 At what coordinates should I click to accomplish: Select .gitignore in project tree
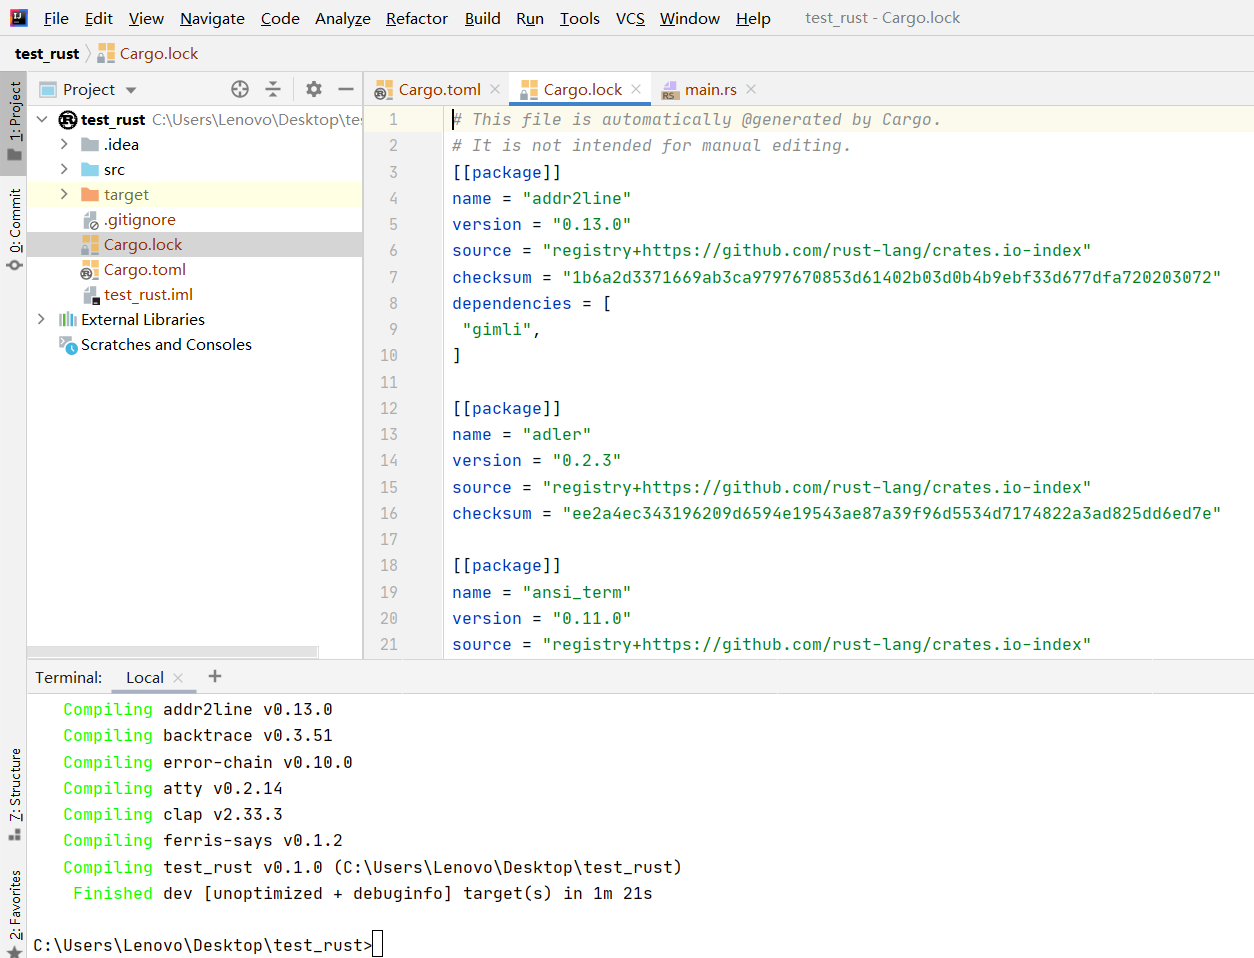point(140,219)
